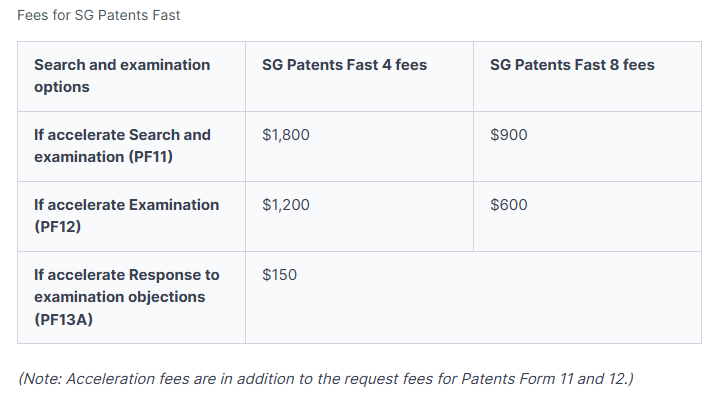This screenshot has height=402, width=722.
Task: Select 'Response to examination objections (PF13A)' label
Action: tap(126, 297)
